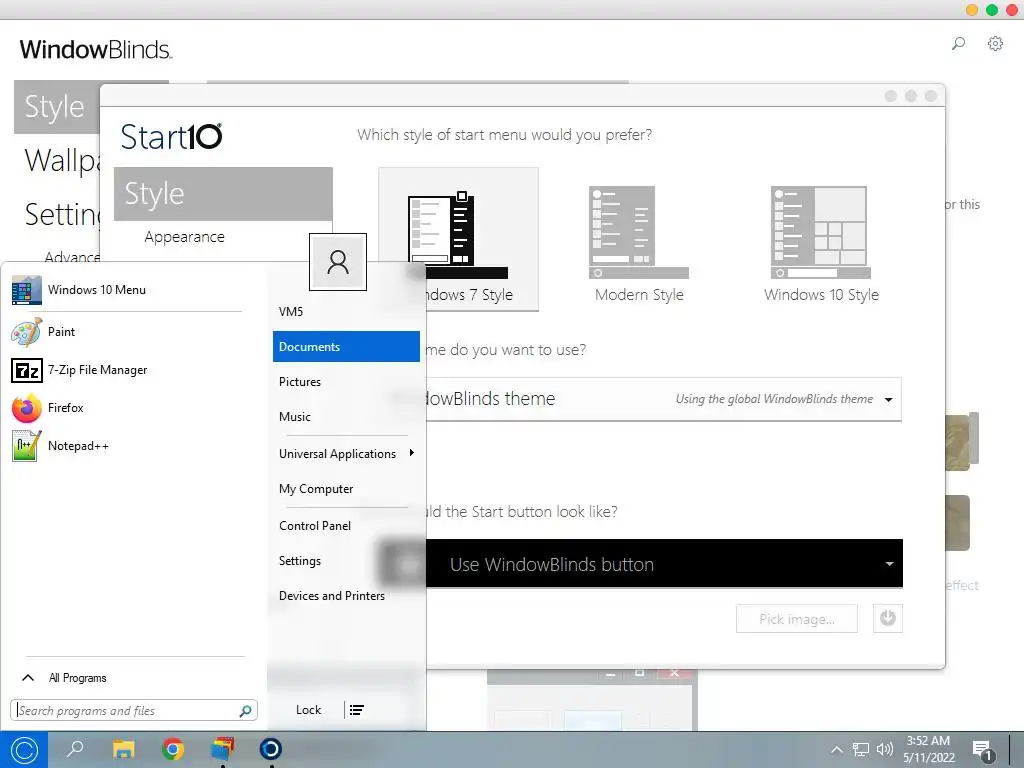Select the Modern Style start menu option
Image resolution: width=1024 pixels, height=768 pixels.
(x=639, y=245)
